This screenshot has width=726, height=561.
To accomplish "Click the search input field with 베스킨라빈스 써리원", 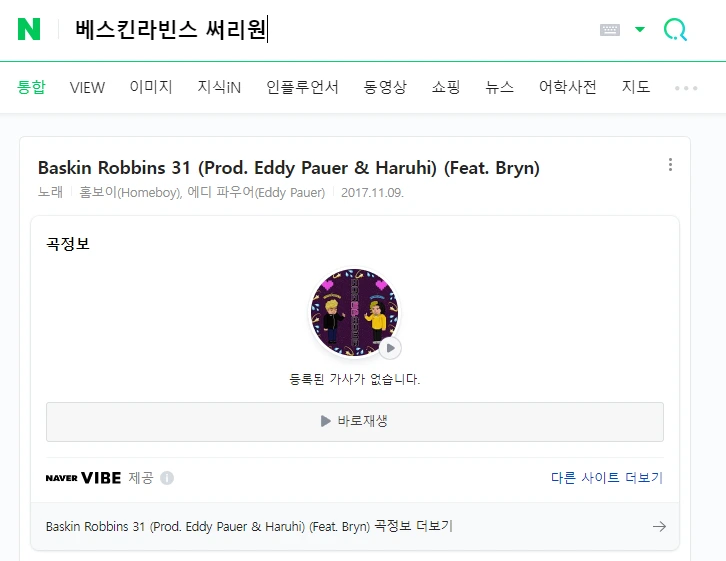I will [x=331, y=30].
